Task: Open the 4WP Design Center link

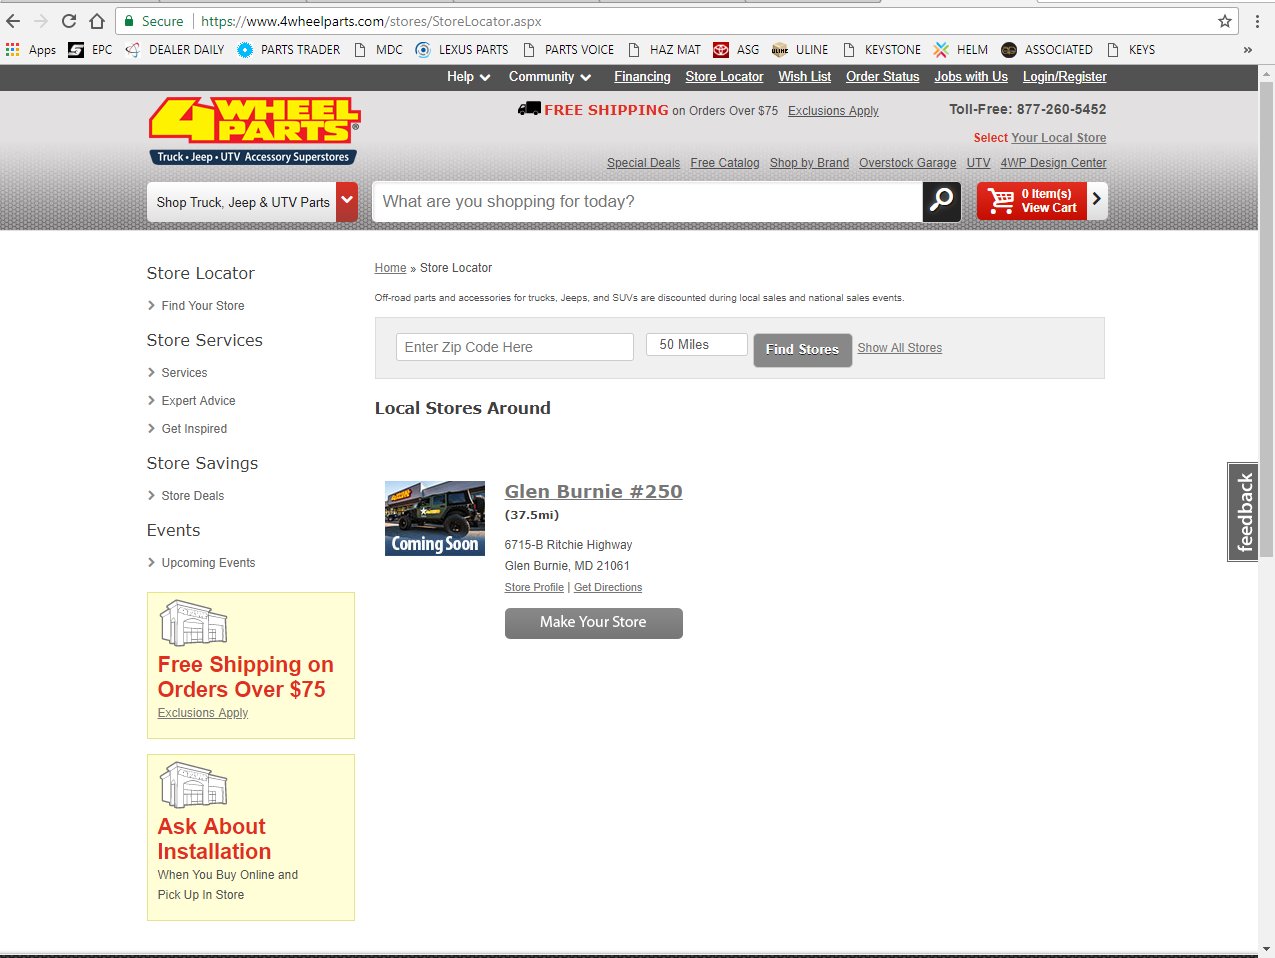Action: tap(1054, 163)
